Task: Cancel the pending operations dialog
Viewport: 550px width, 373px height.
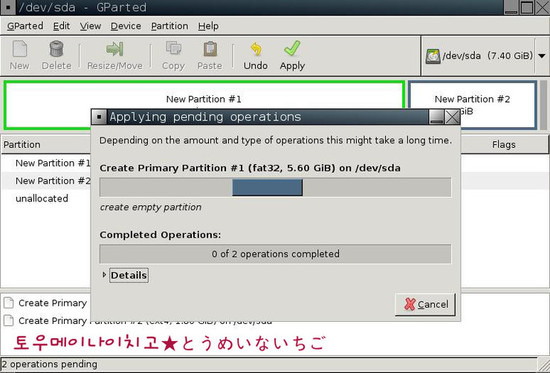Action: pyautogui.click(x=425, y=304)
